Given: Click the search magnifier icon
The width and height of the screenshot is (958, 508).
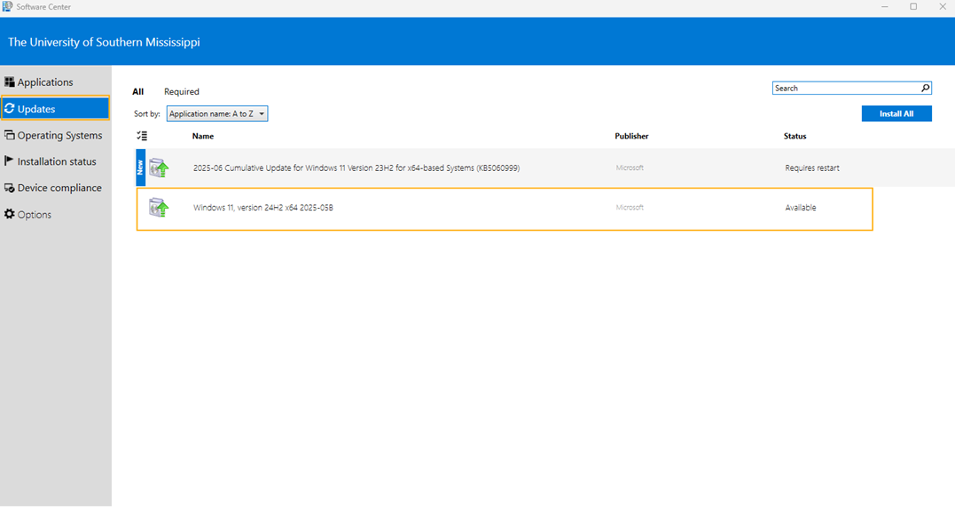Looking at the screenshot, I should coord(925,88).
